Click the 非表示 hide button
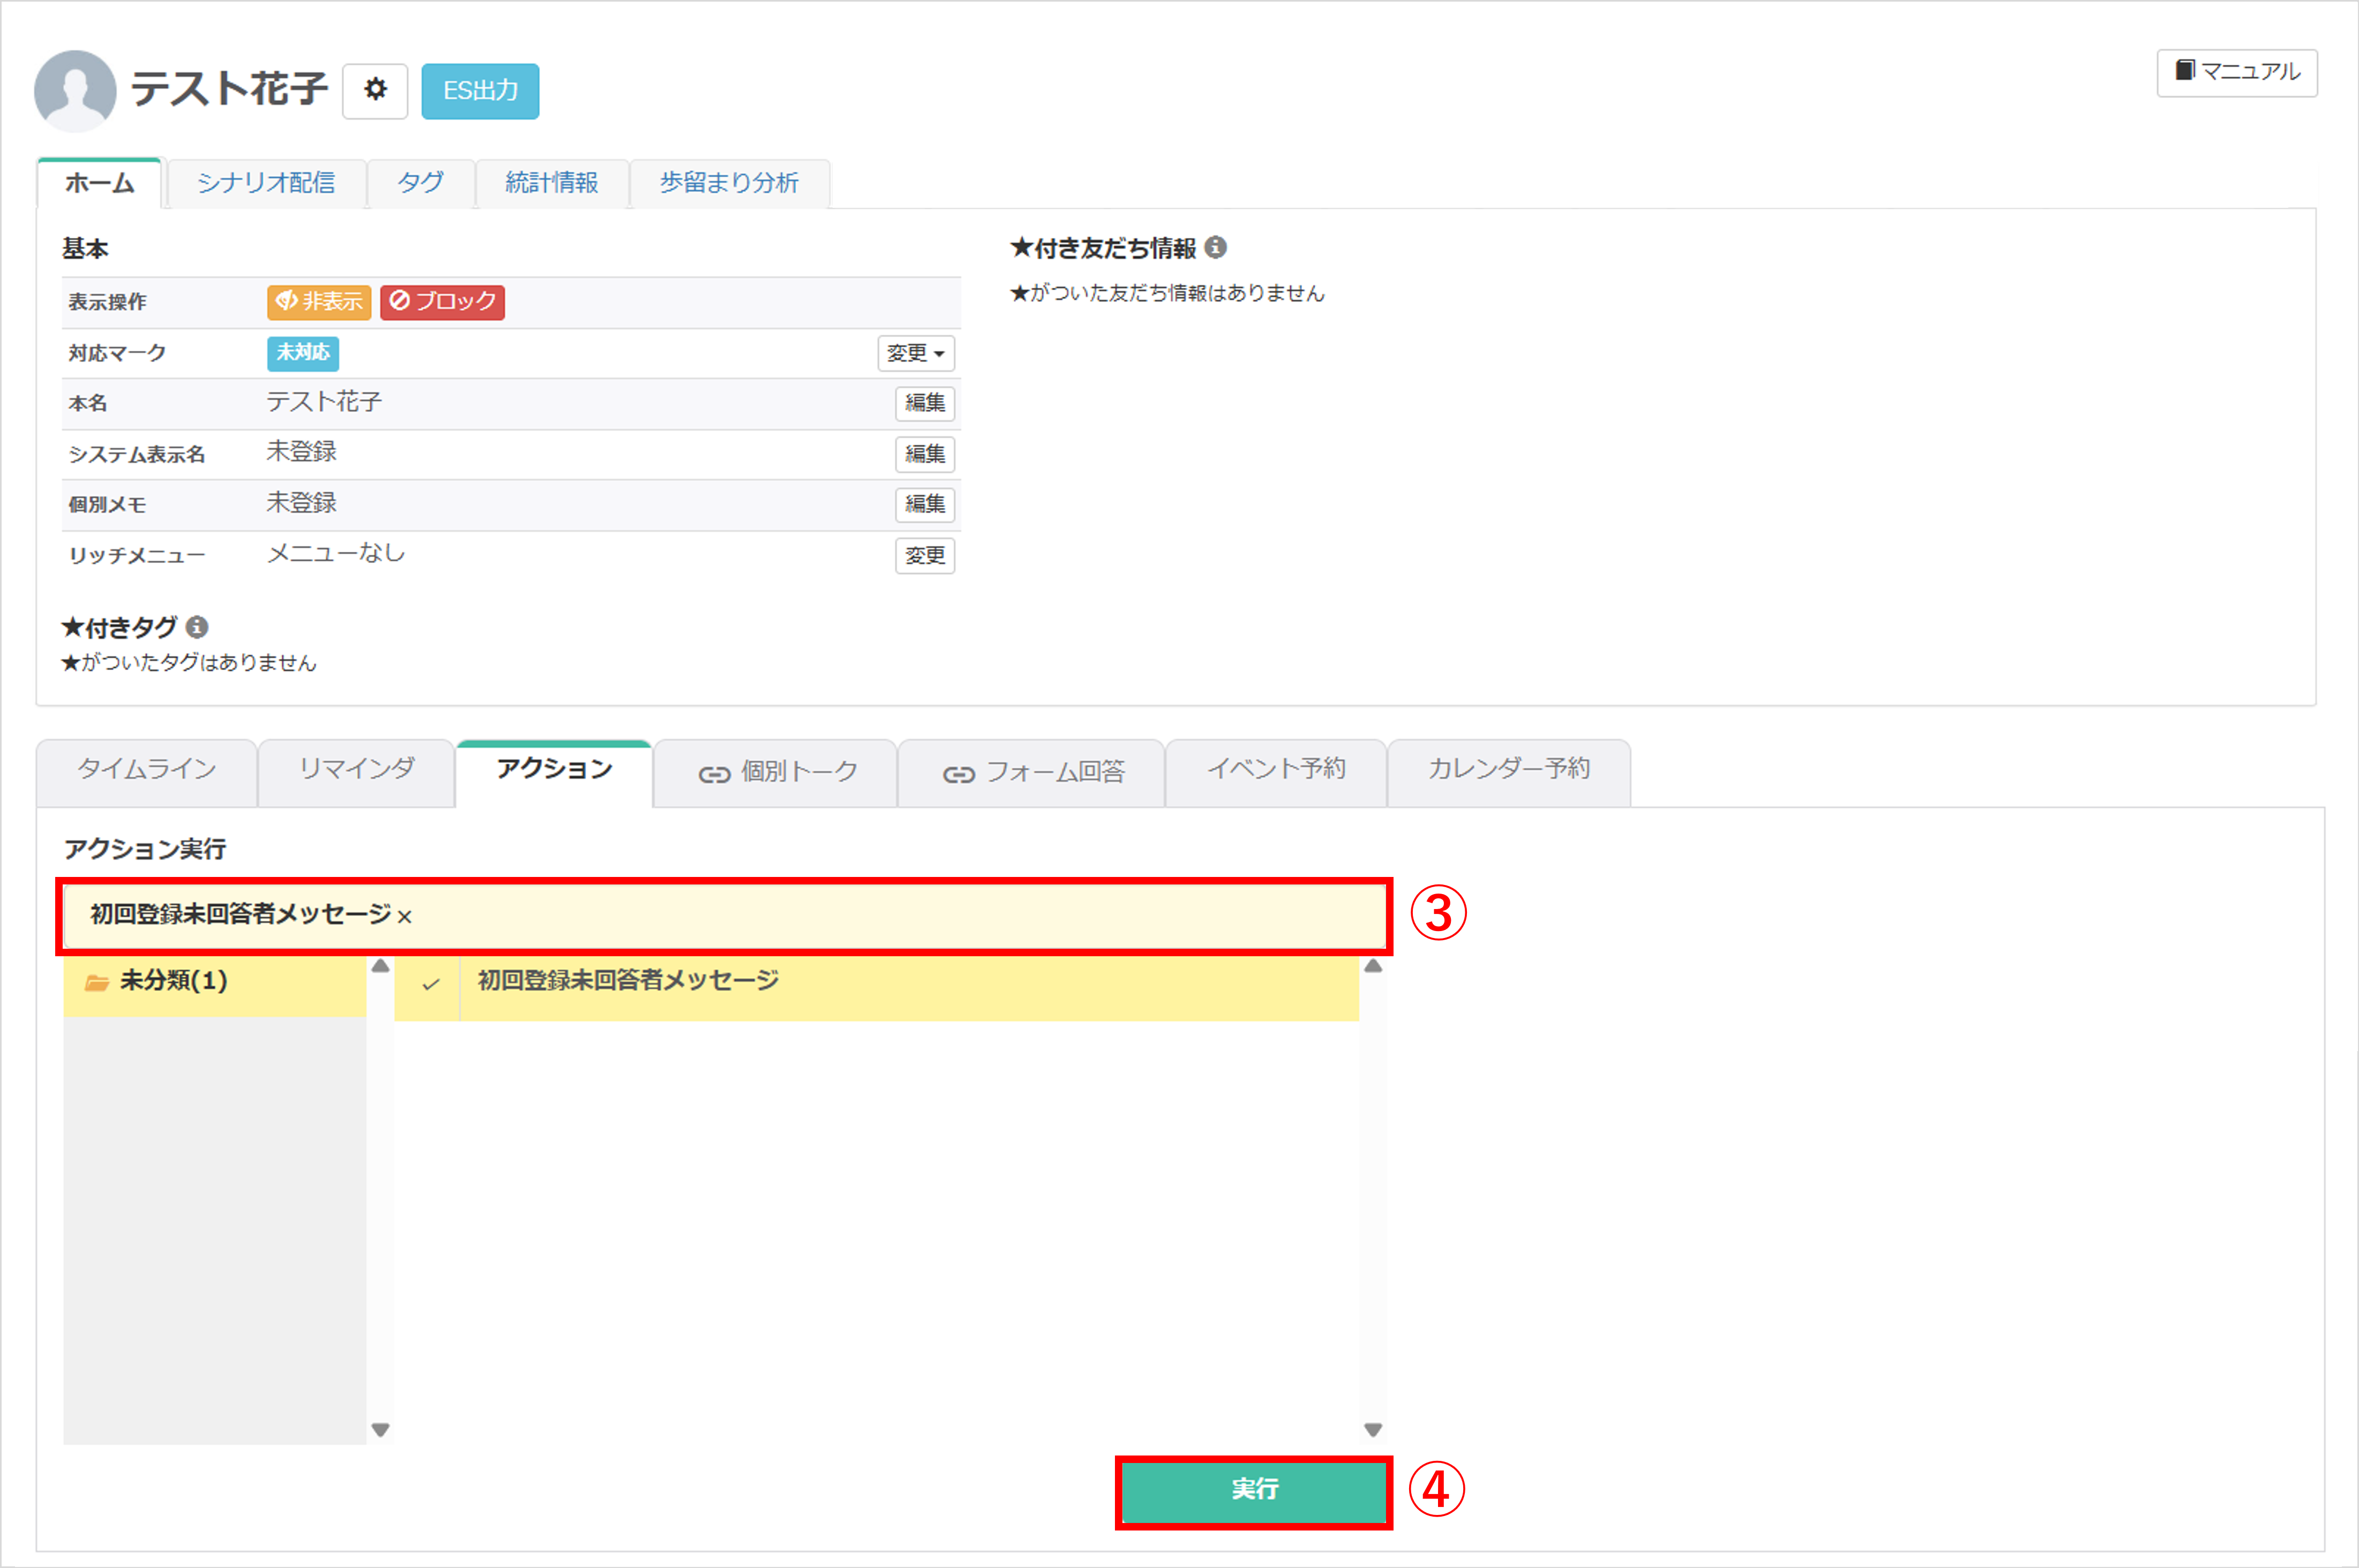Viewport: 2359px width, 1568px height. tap(319, 301)
